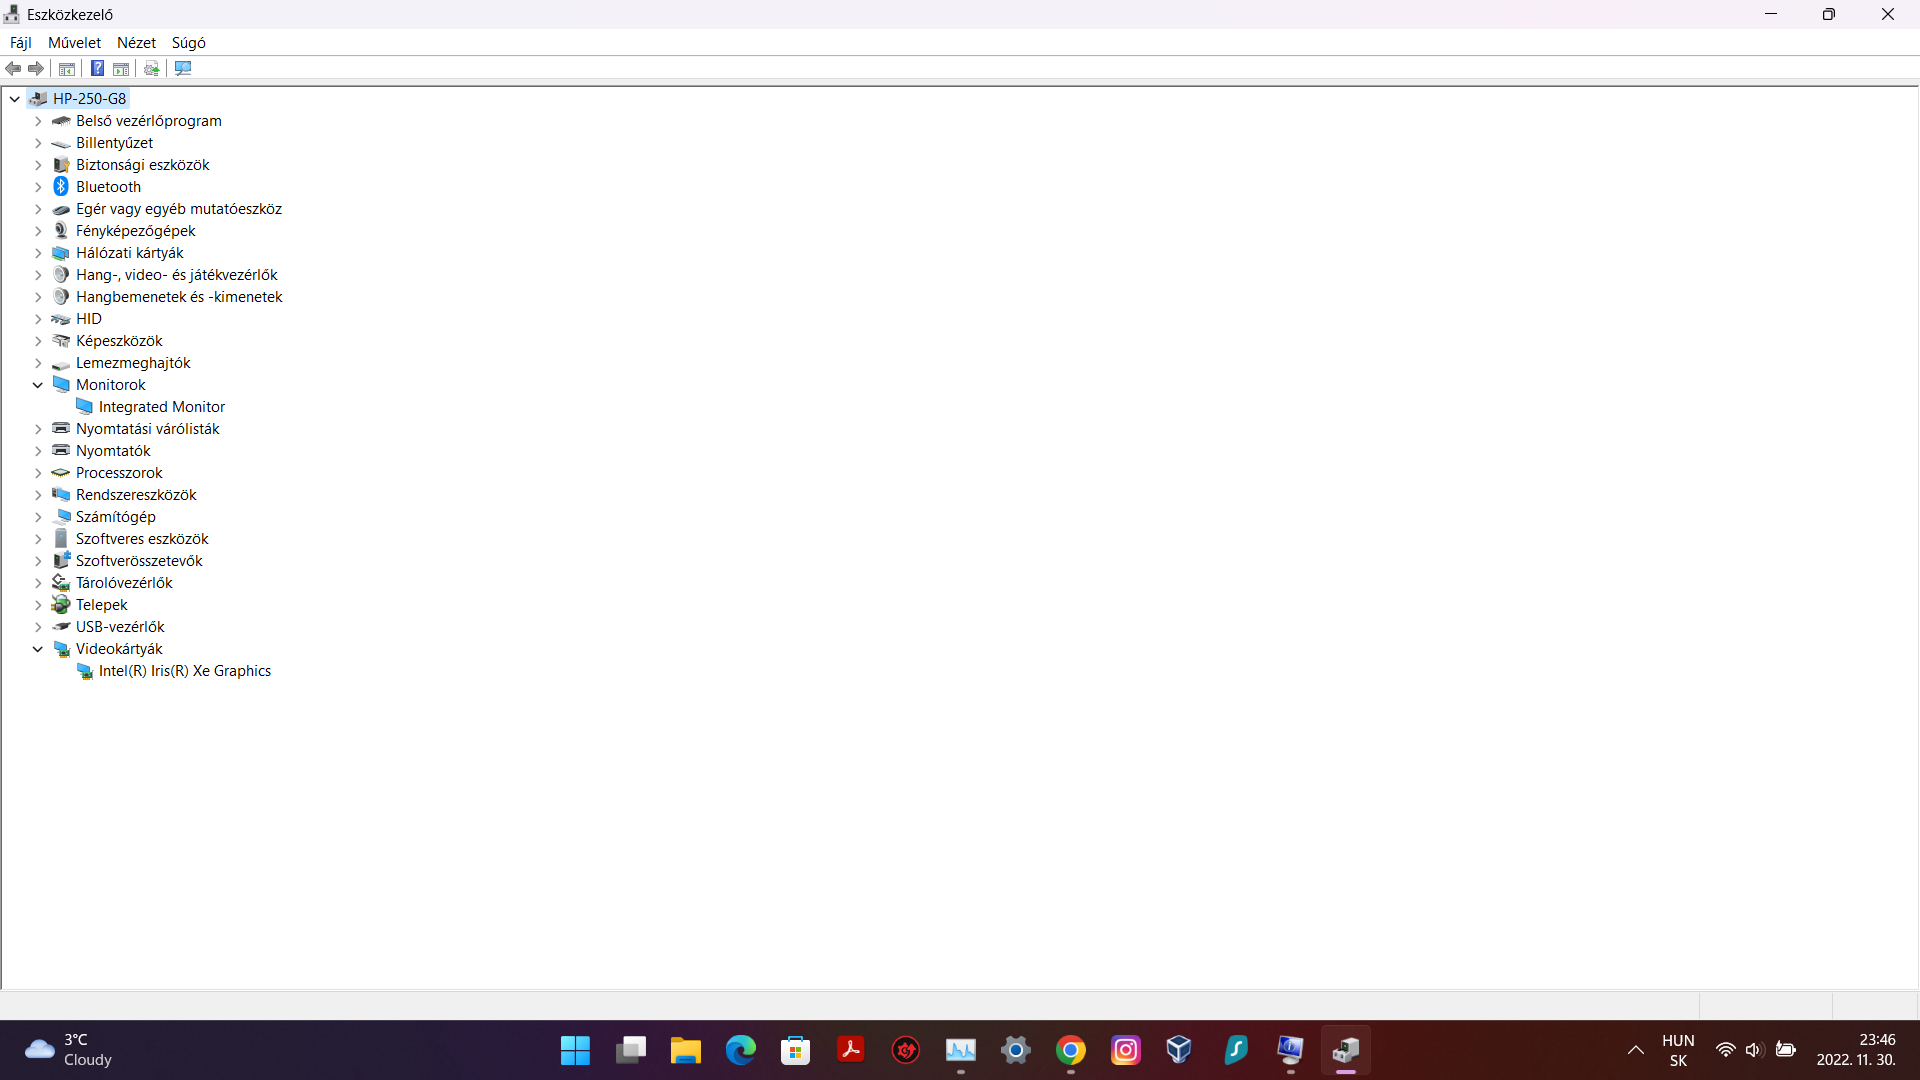1920x1080 pixels.
Task: Open the weather widget showing 3°C Cloudy
Action: pyautogui.click(x=68, y=1050)
